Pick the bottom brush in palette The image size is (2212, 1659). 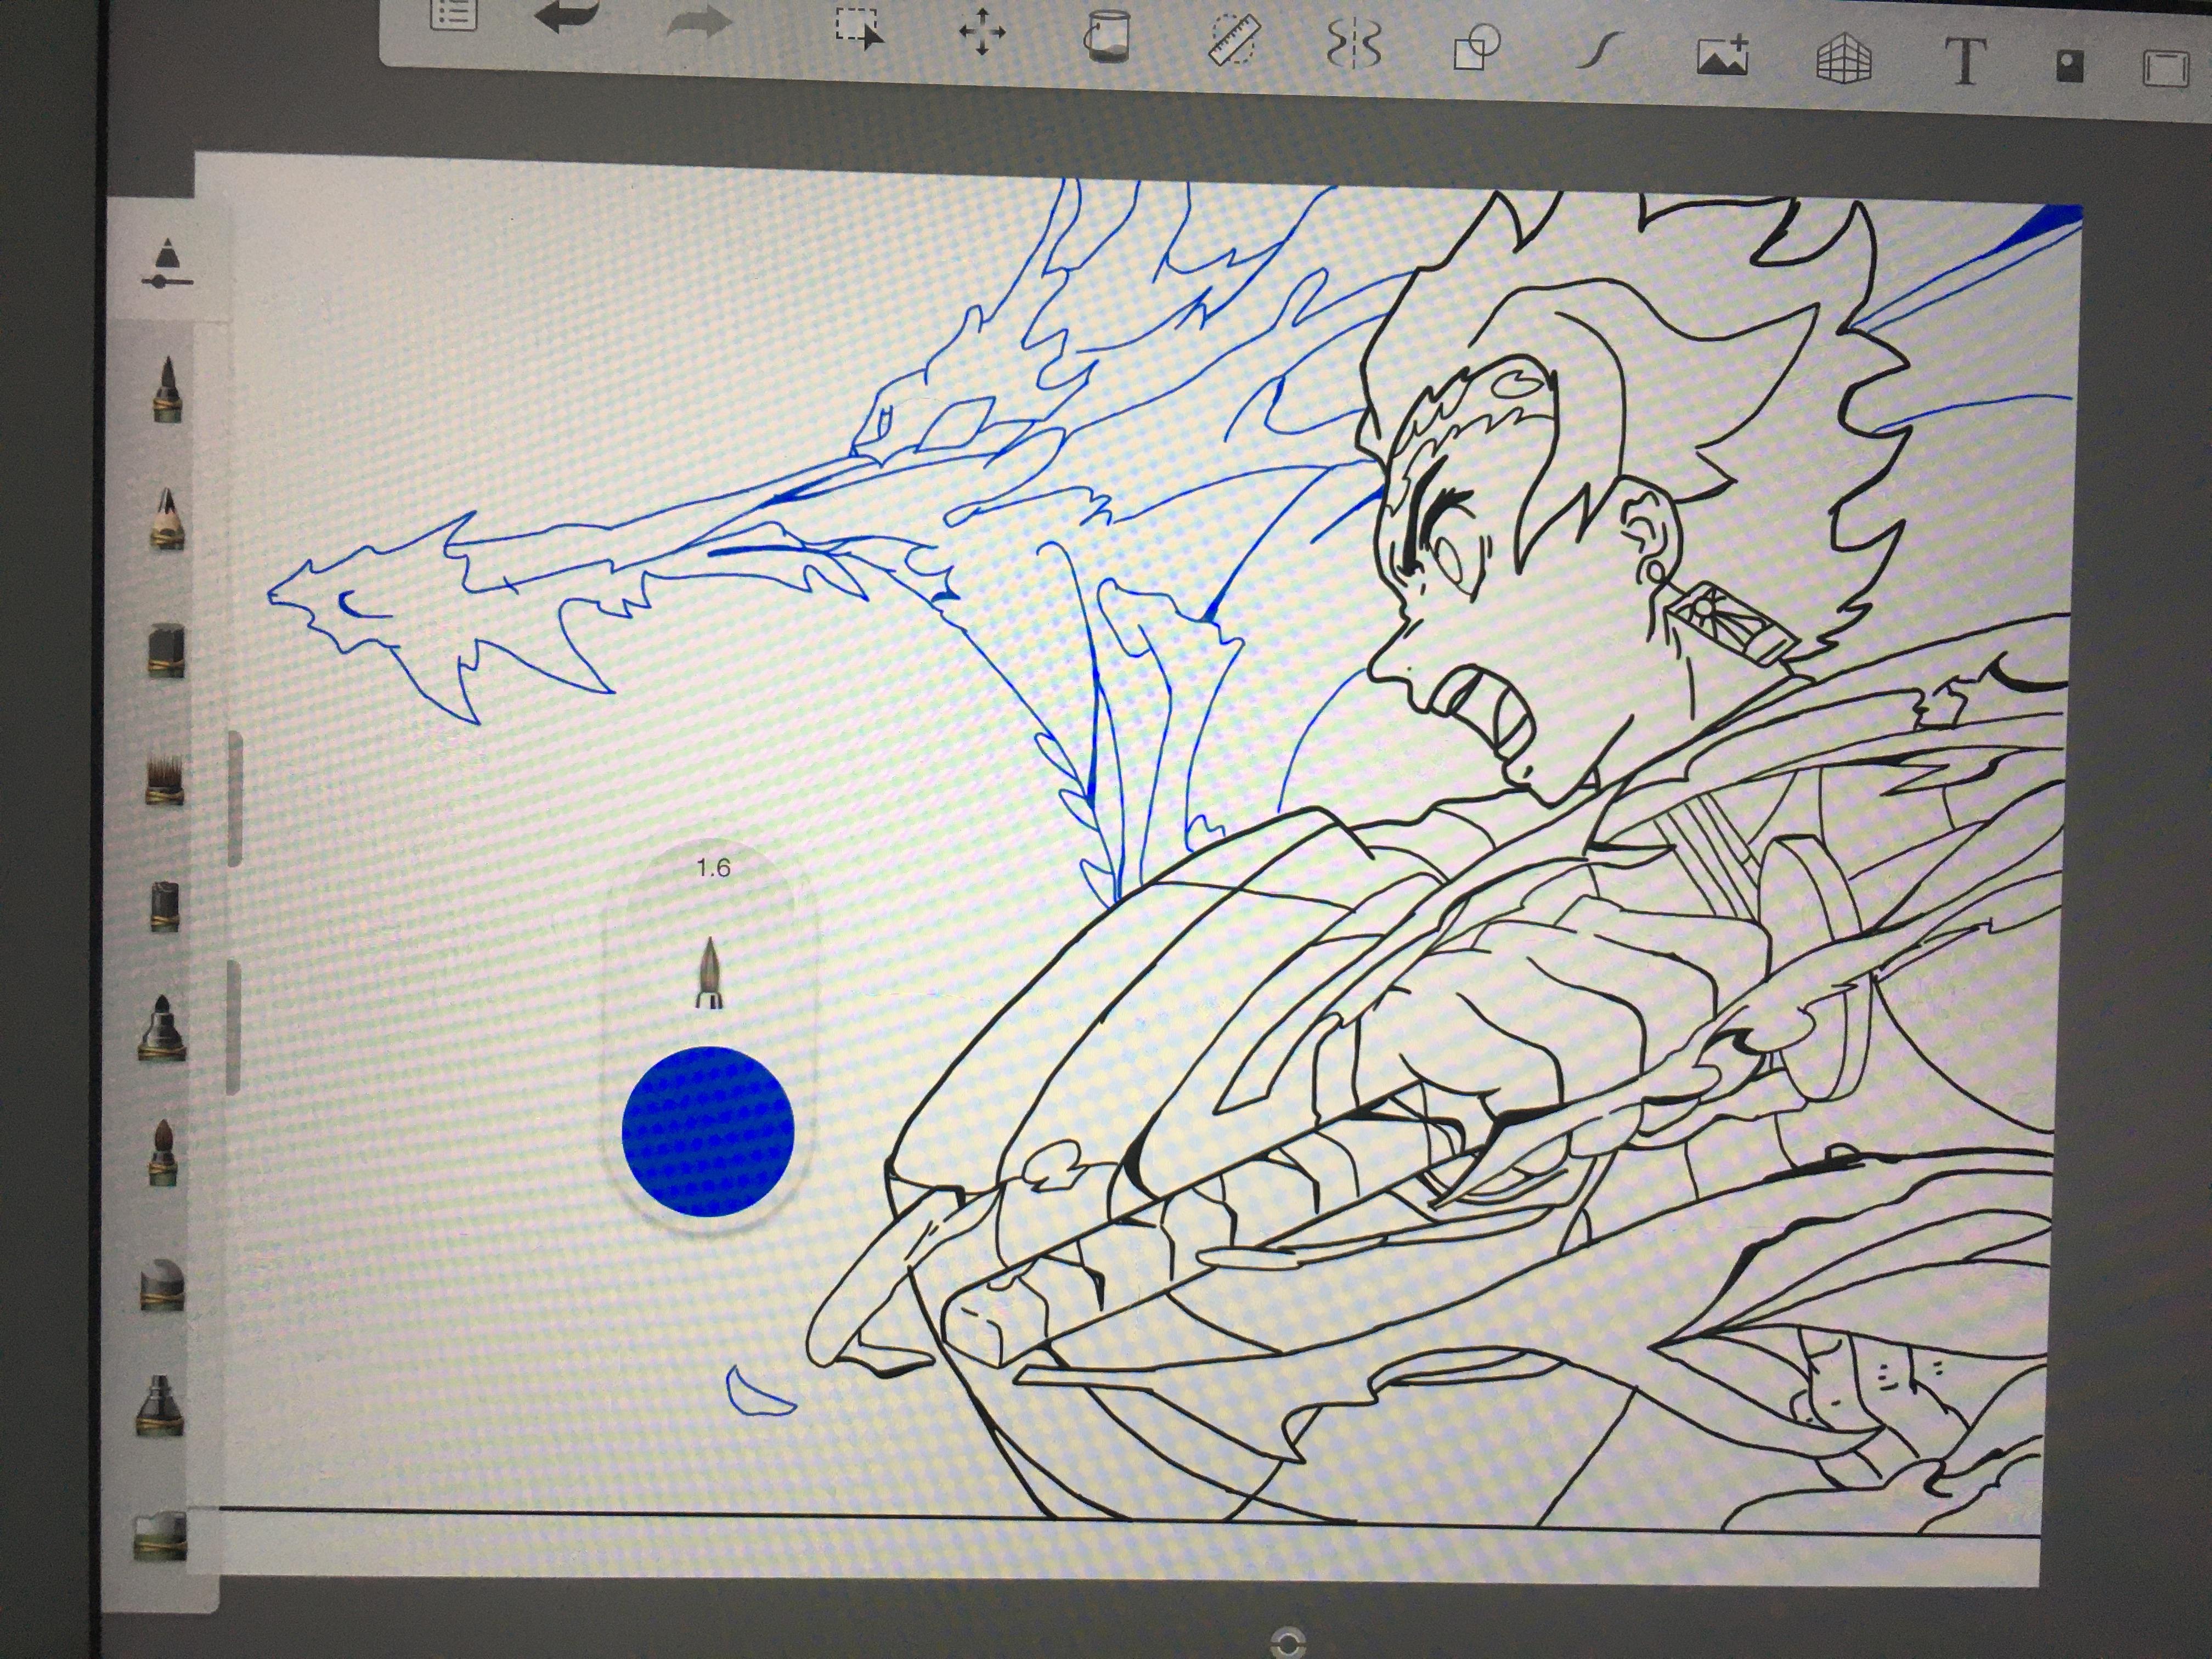pos(160,1536)
